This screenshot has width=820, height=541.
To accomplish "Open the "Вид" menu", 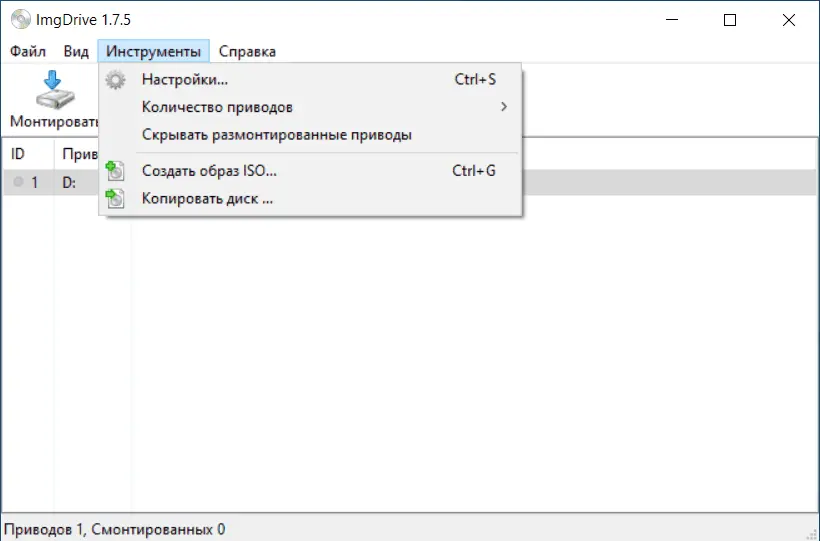I will click(x=76, y=51).
